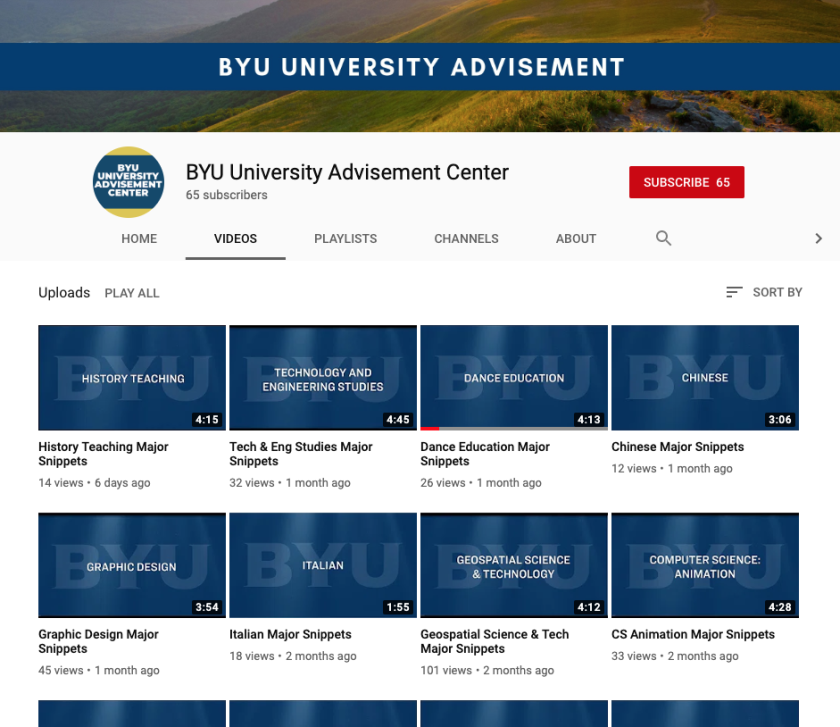Image resolution: width=840 pixels, height=727 pixels.
Task: Click the 65 subscribers text
Action: pyautogui.click(x=227, y=195)
